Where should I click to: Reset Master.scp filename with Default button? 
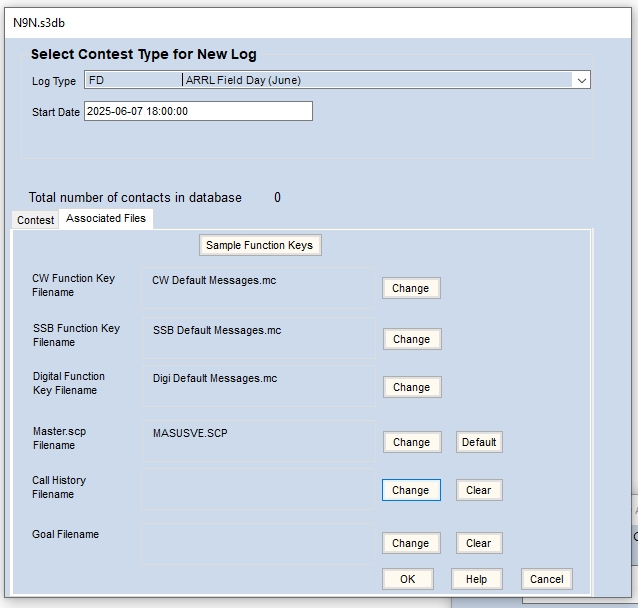(479, 442)
